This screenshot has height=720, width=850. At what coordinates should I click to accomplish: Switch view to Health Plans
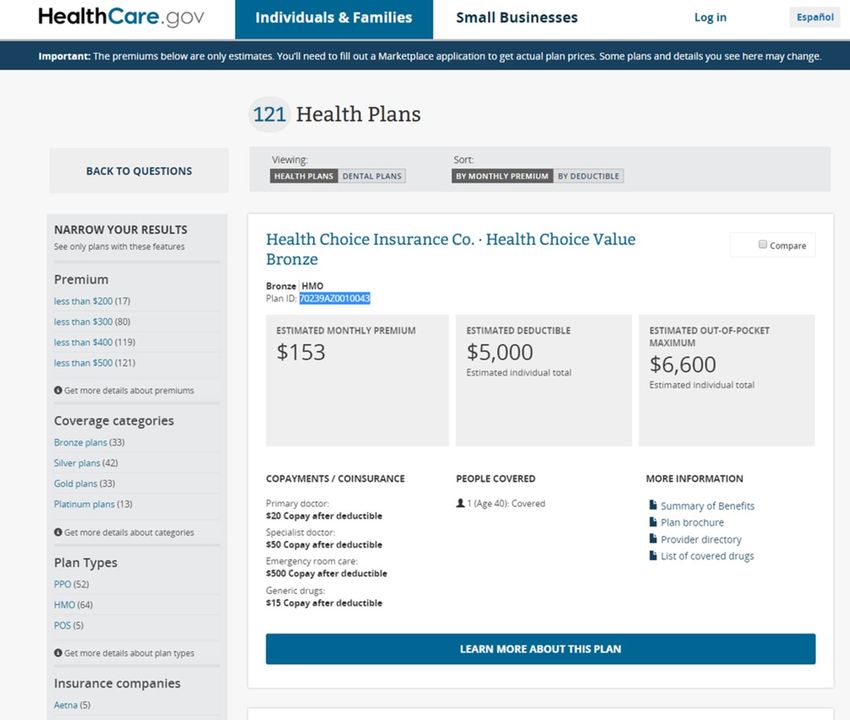[x=304, y=176]
